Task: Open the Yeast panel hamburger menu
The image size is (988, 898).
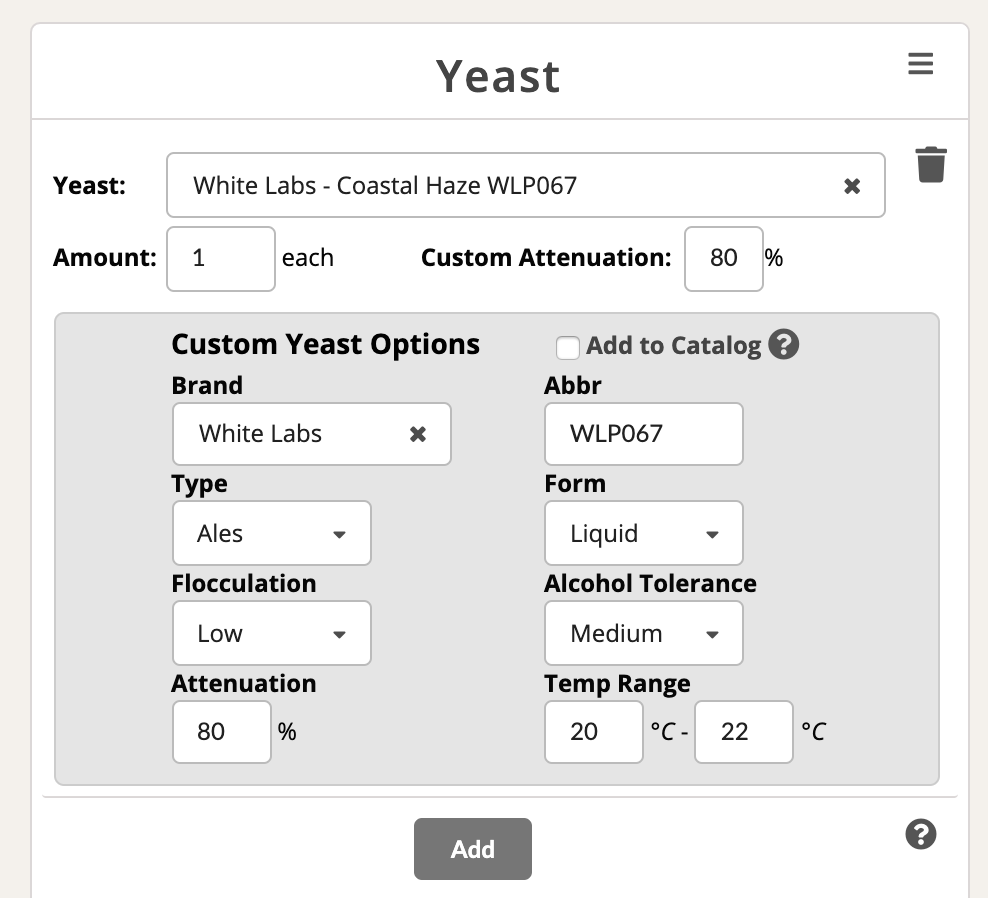Action: point(920,64)
